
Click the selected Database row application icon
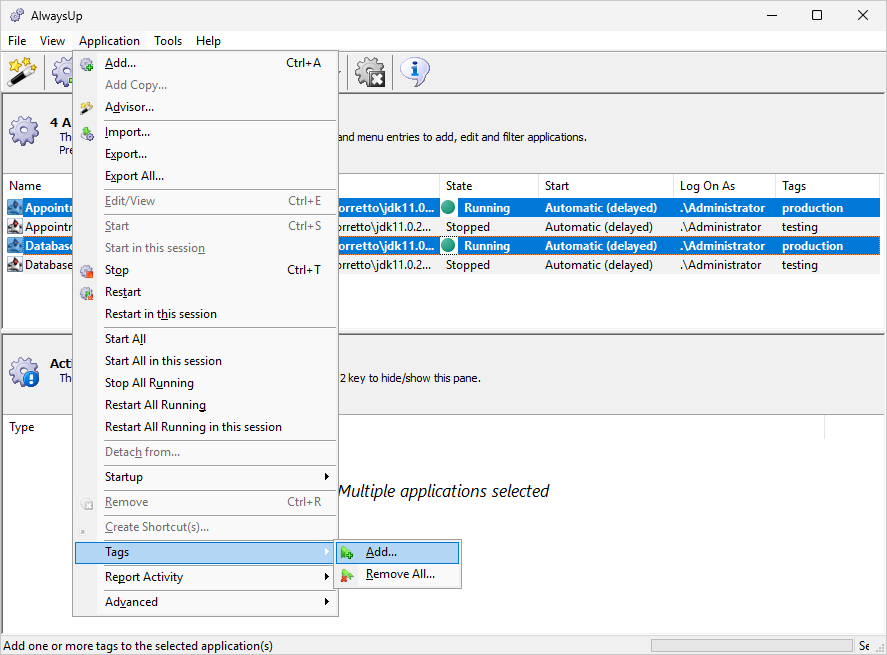(x=15, y=245)
